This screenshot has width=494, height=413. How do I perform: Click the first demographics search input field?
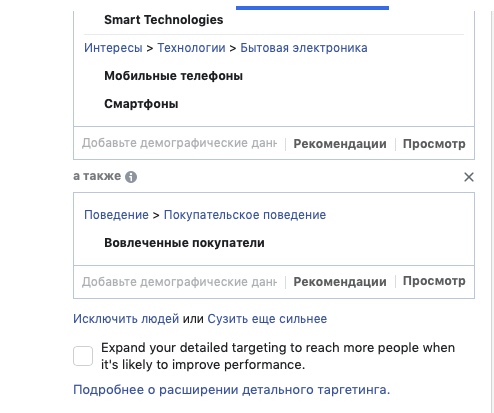pyautogui.click(x=179, y=143)
